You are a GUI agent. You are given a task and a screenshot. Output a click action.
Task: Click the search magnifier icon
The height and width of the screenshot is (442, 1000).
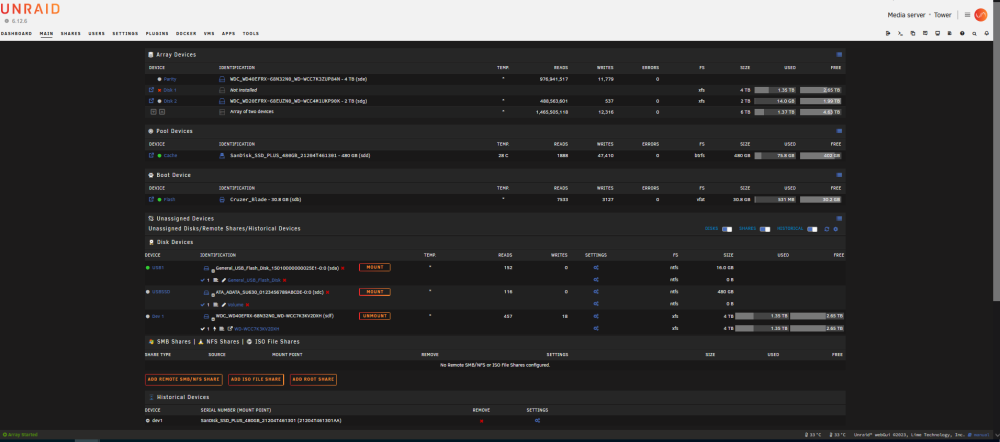click(974, 33)
